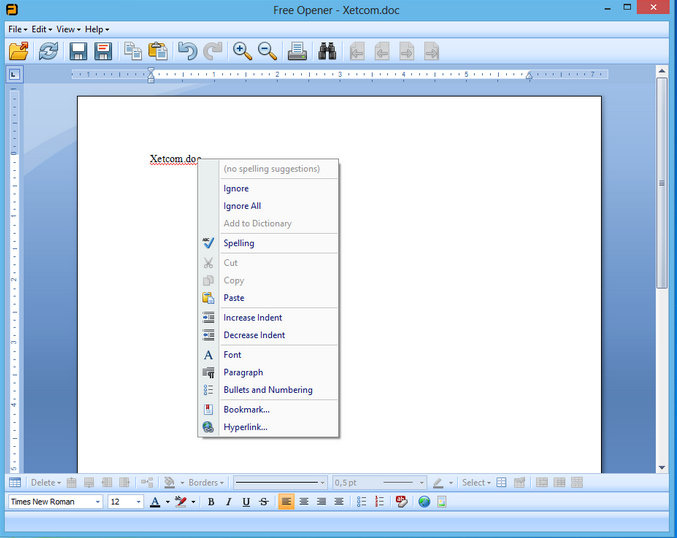Choose Bullets and Numbering in context menu
677x538 pixels.
[268, 390]
